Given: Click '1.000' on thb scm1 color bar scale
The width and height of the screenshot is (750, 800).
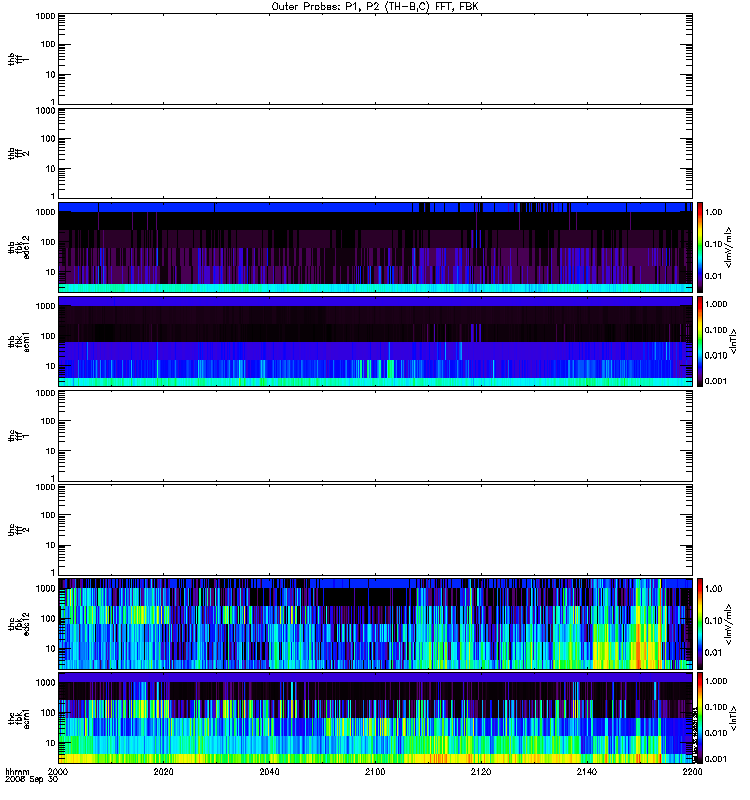Looking at the screenshot, I should 716,304.
